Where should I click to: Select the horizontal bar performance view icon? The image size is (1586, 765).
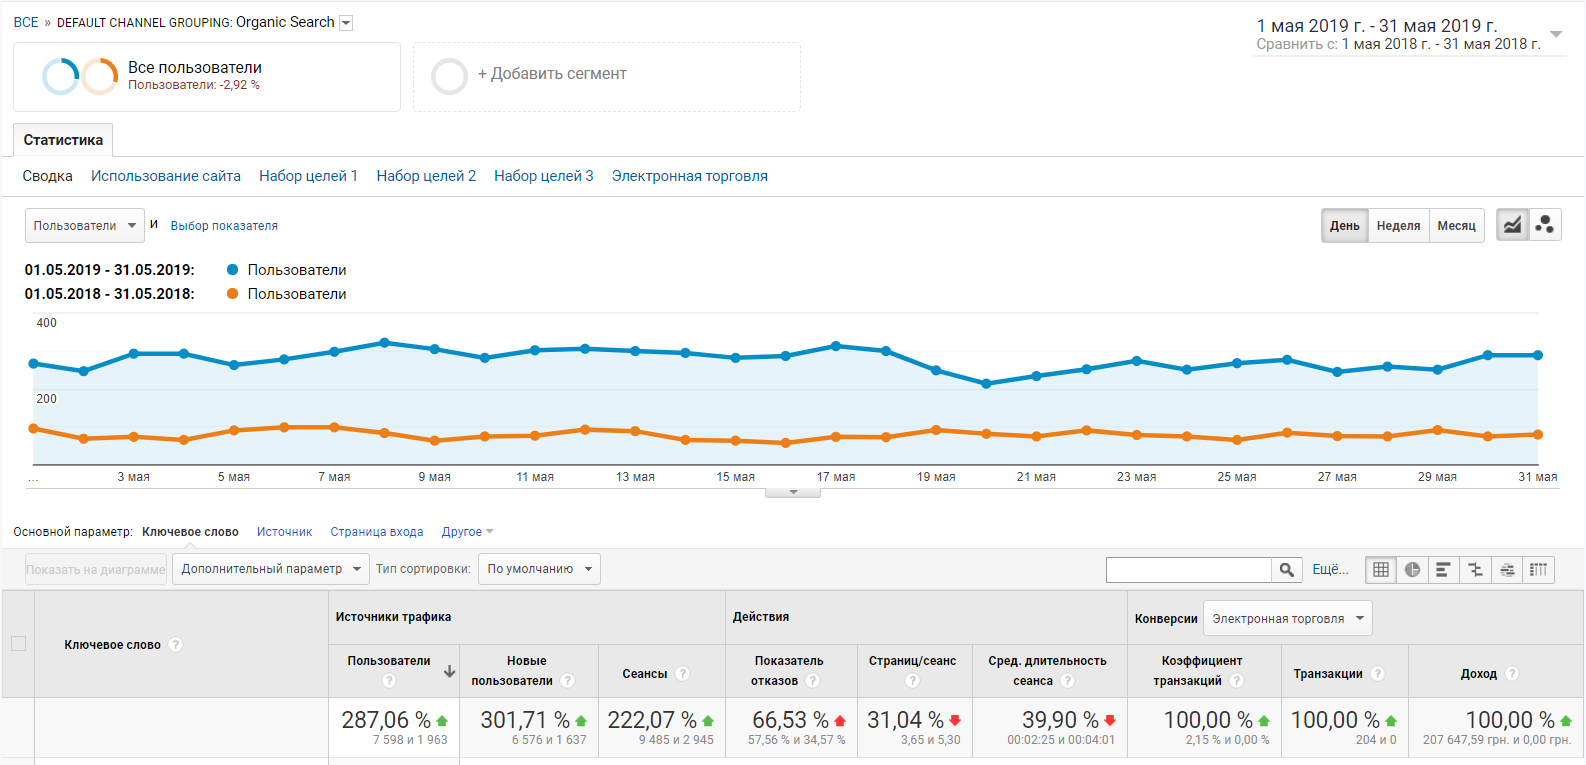1443,570
